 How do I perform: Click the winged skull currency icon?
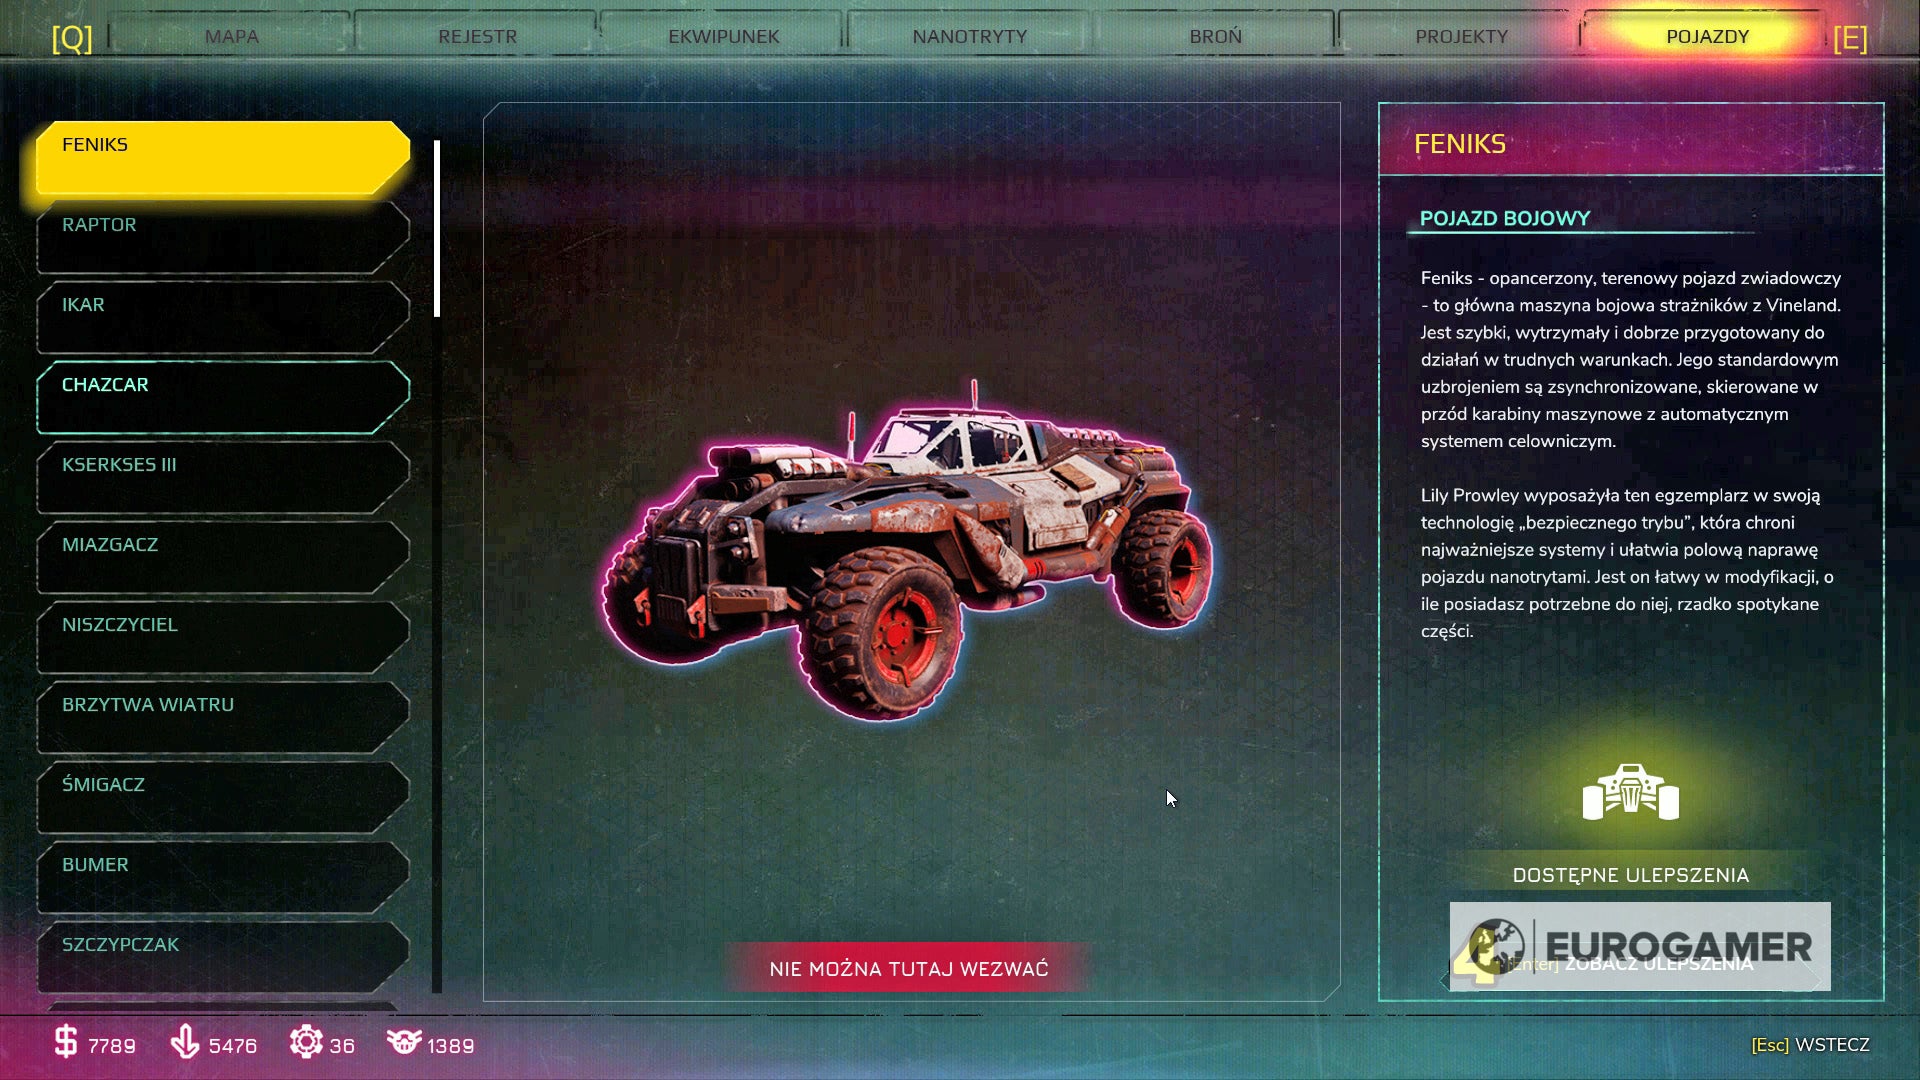pos(404,1042)
